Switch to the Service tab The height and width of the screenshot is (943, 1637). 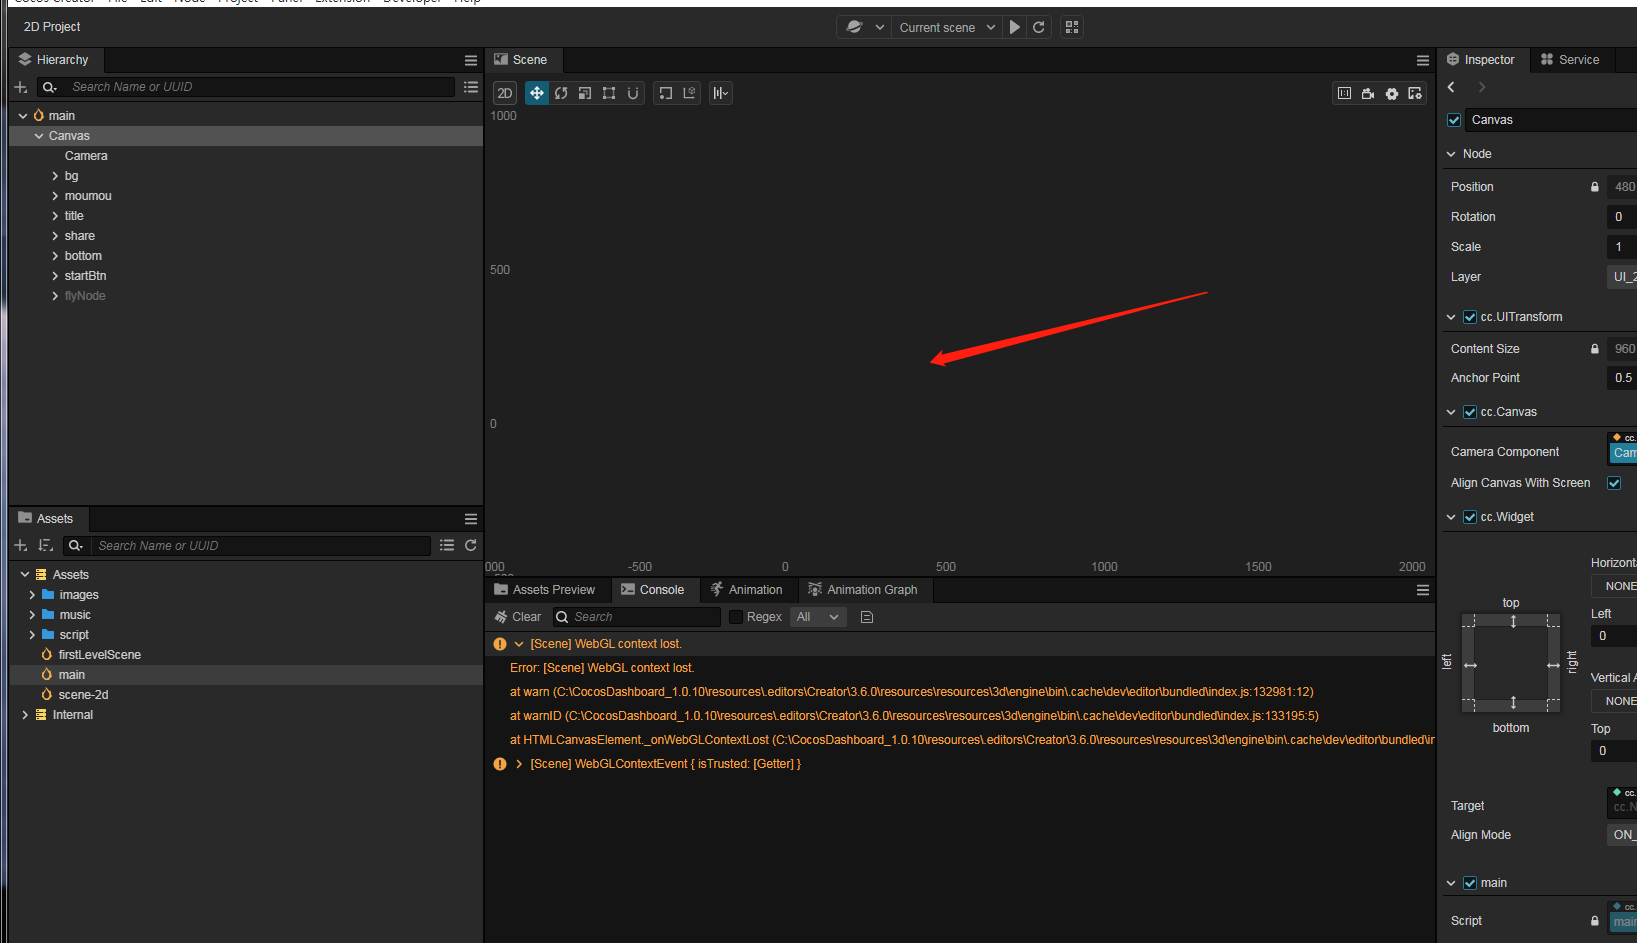pos(1570,60)
